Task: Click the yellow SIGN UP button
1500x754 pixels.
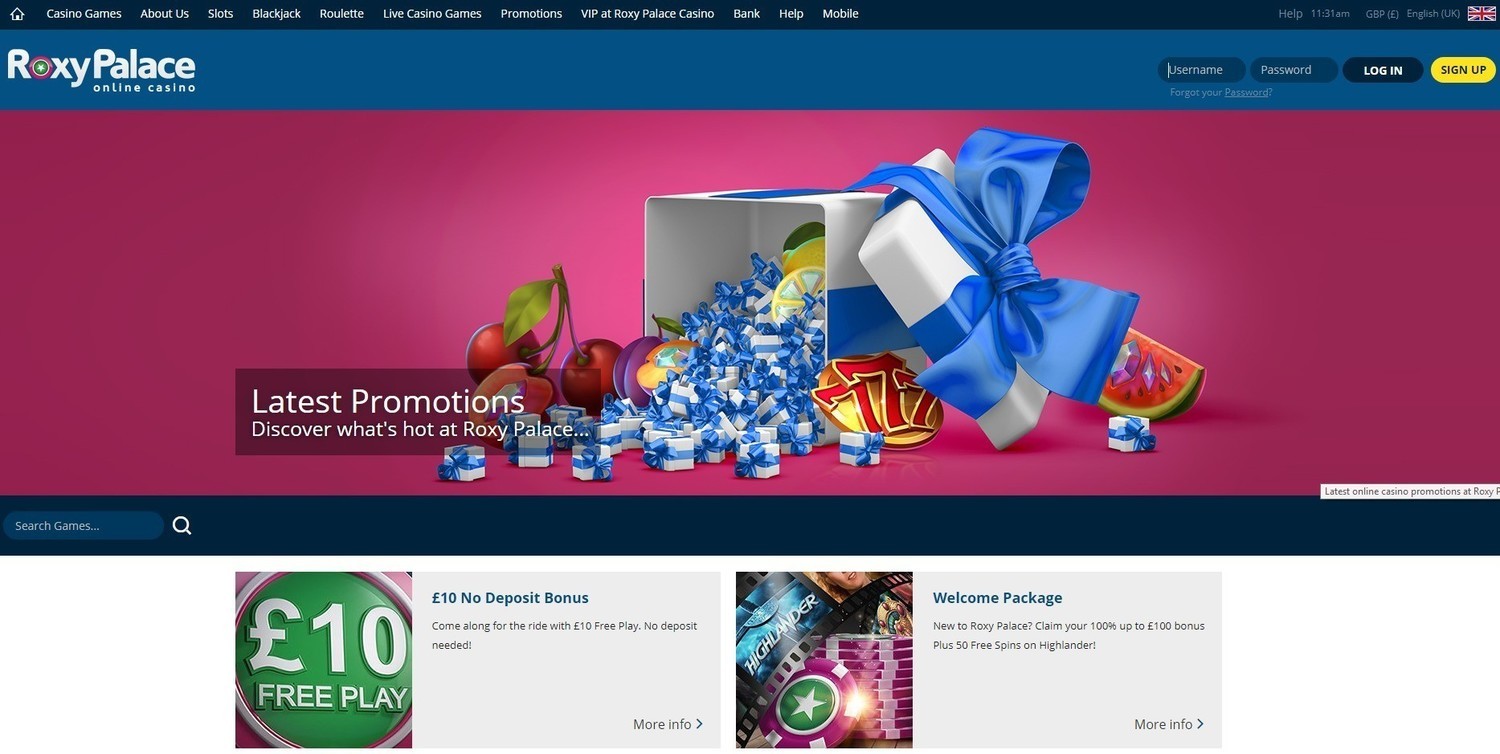Action: (x=1463, y=70)
